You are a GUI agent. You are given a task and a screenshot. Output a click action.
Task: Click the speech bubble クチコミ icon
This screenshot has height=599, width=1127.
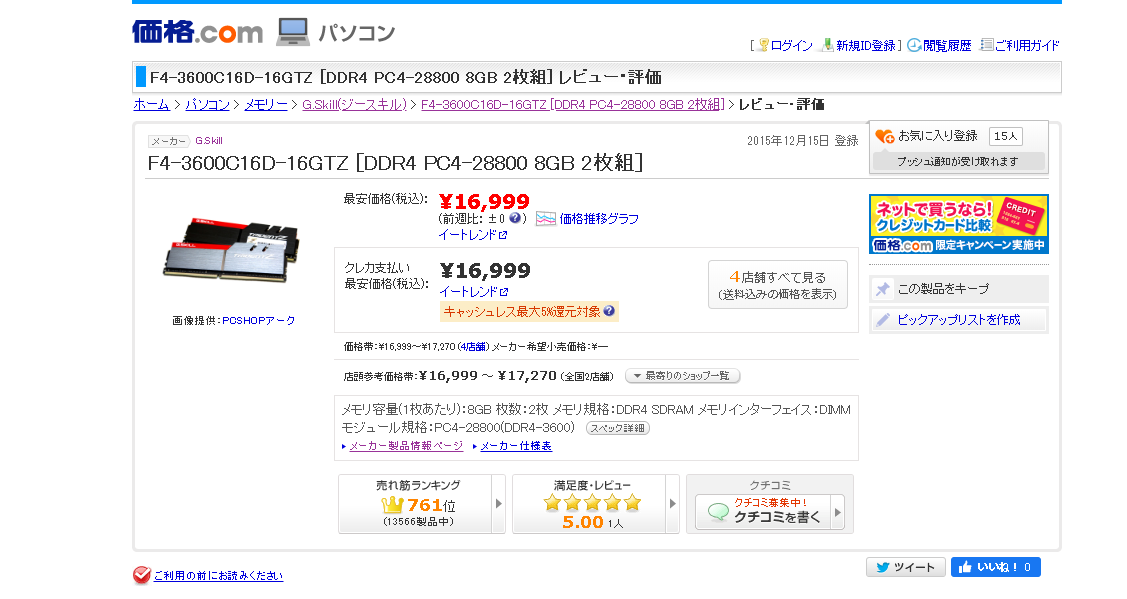pos(718,512)
